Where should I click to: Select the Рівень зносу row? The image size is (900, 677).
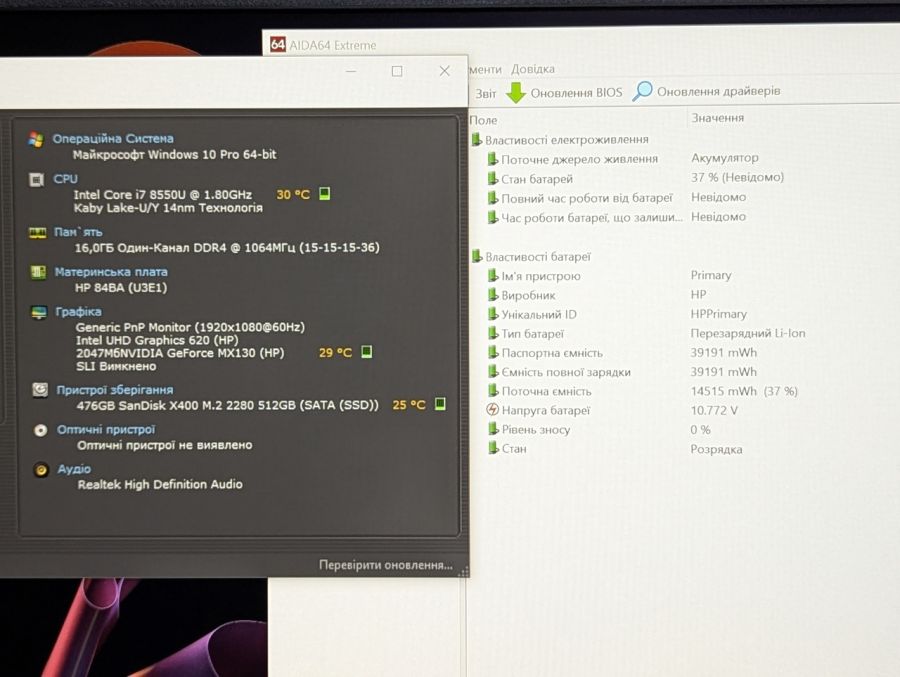(x=599, y=430)
